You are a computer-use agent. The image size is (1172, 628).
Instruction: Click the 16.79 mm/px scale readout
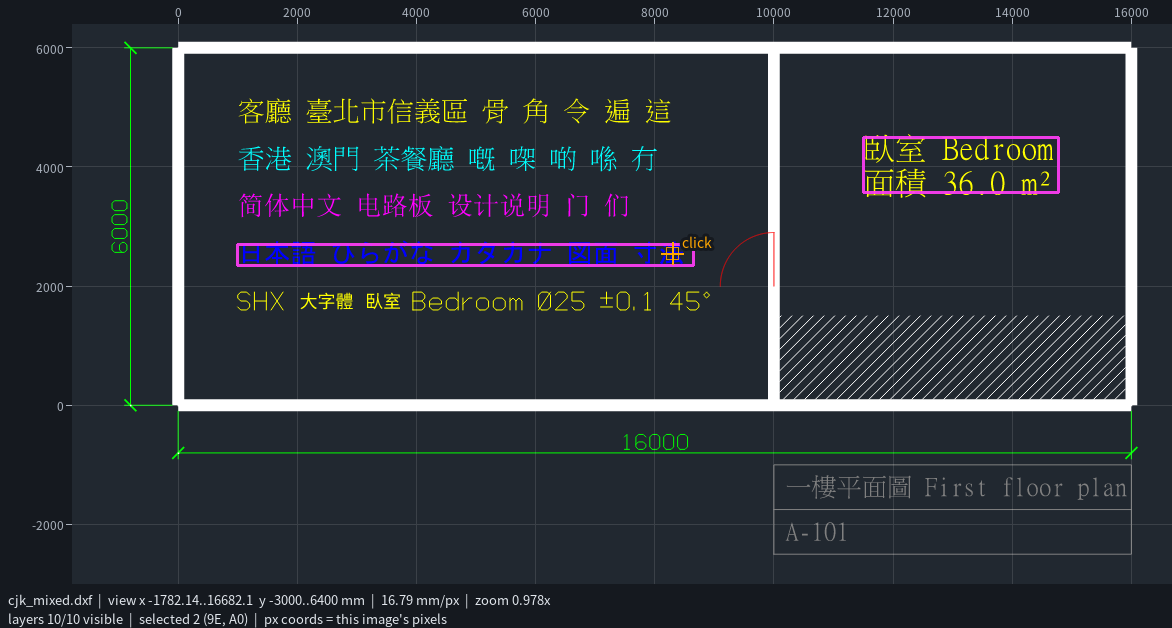point(421,600)
